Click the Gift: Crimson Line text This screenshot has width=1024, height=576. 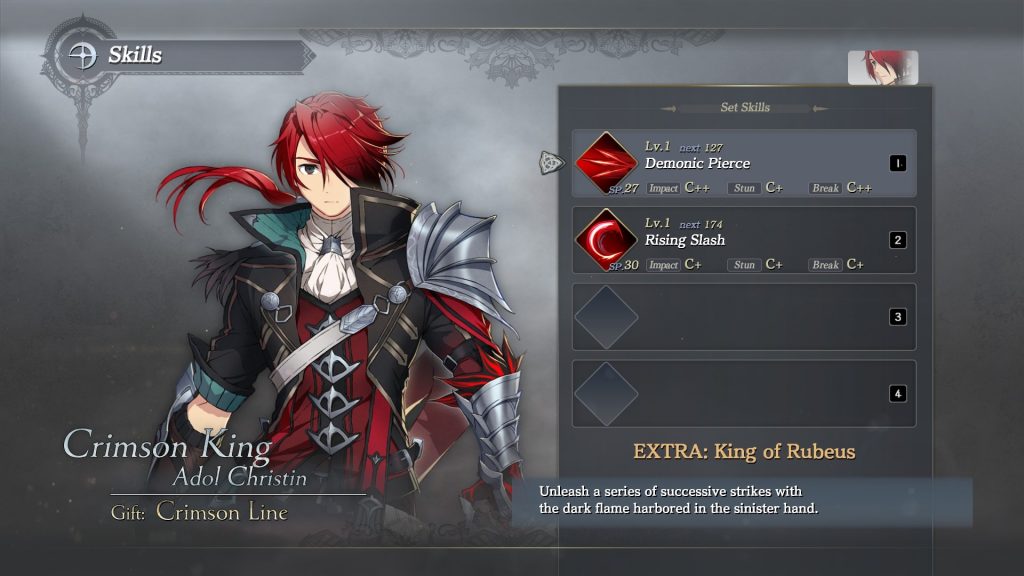pos(199,511)
